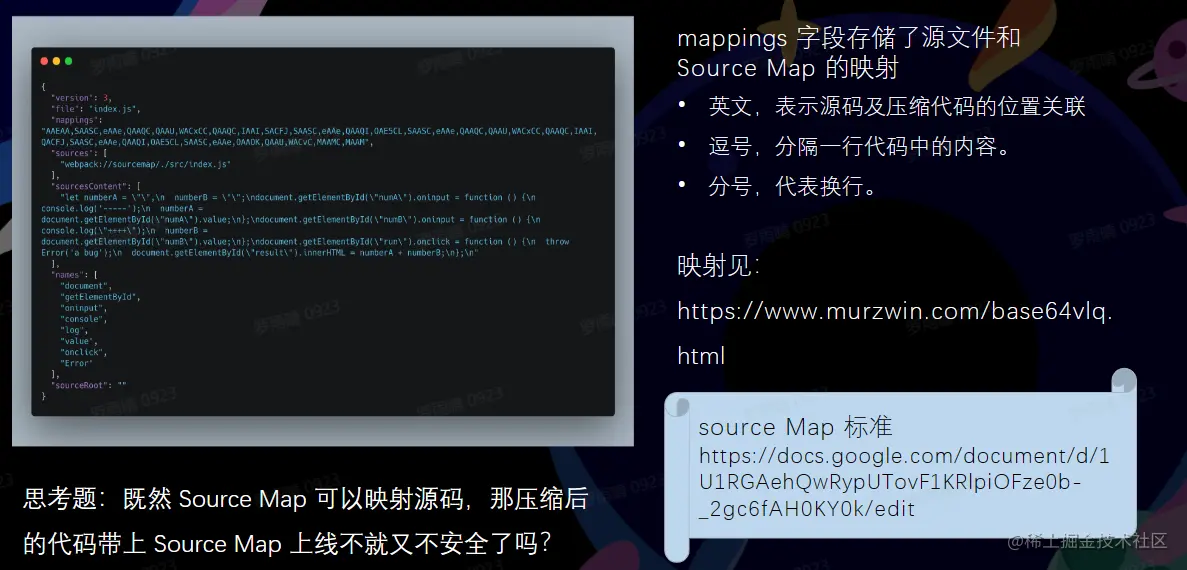Click the "version": 3 line in code
The width and height of the screenshot is (1187, 570).
pyautogui.click(x=82, y=98)
